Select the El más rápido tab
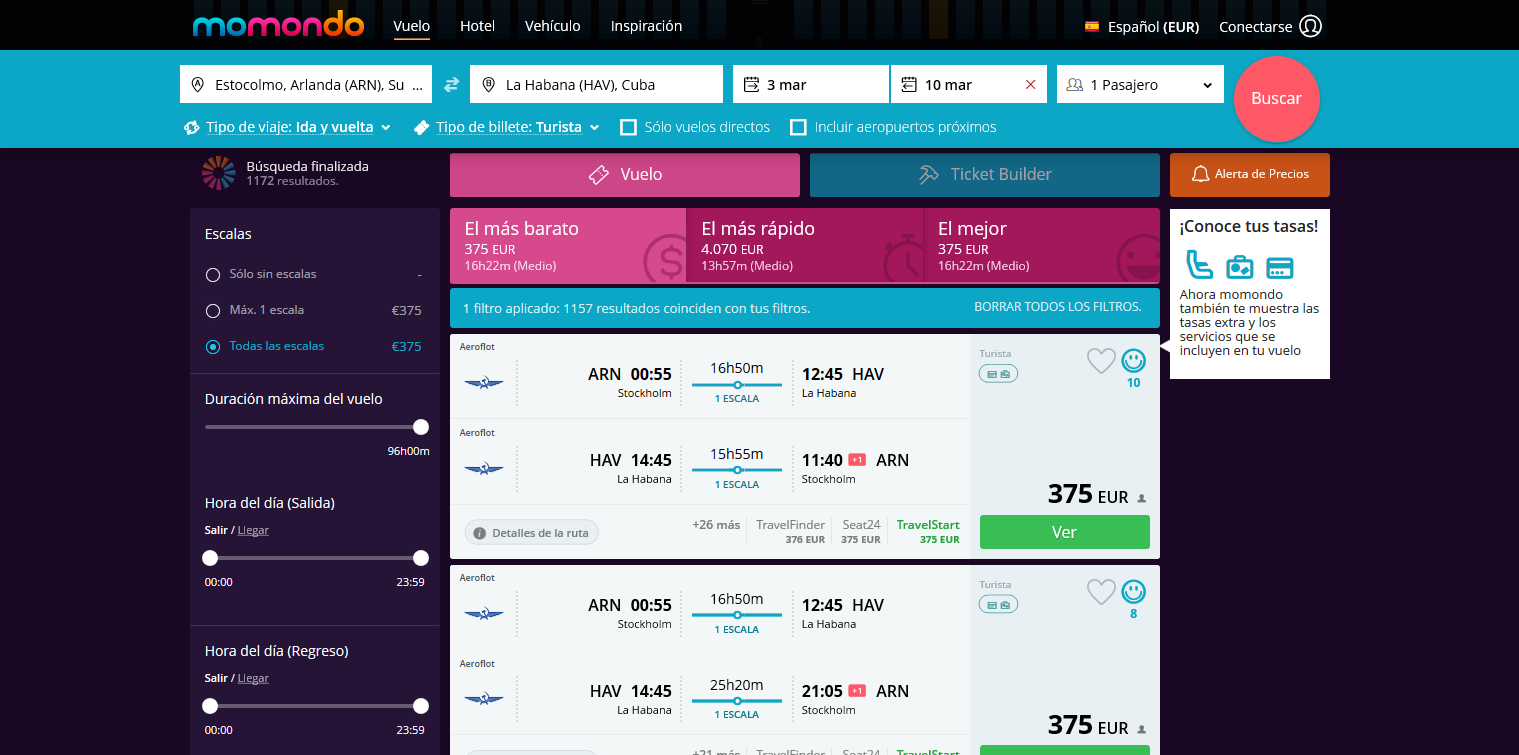The height and width of the screenshot is (755, 1519). pos(804,245)
